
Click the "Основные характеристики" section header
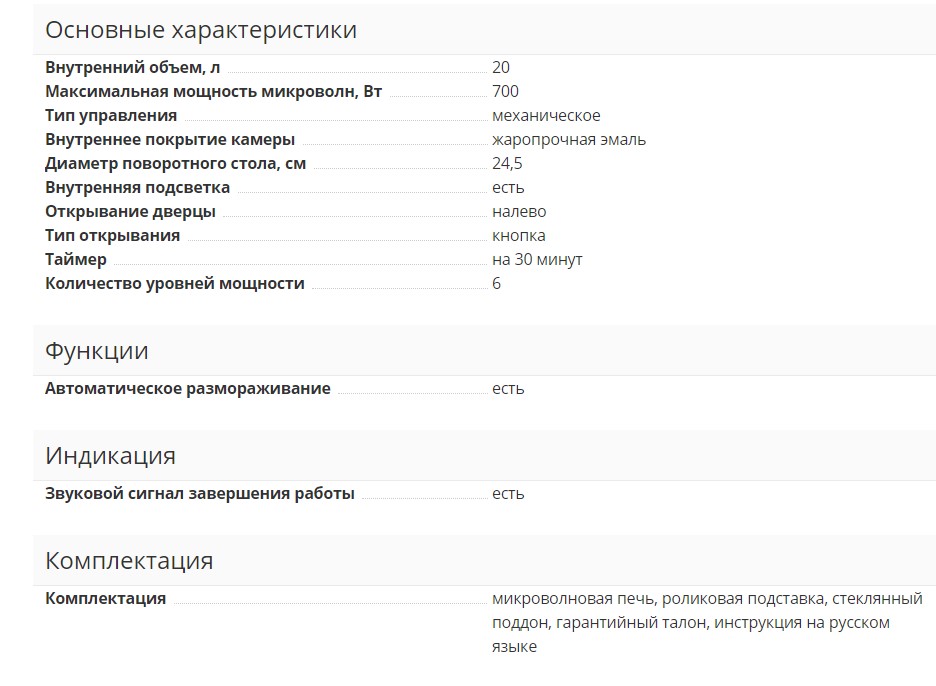click(201, 30)
